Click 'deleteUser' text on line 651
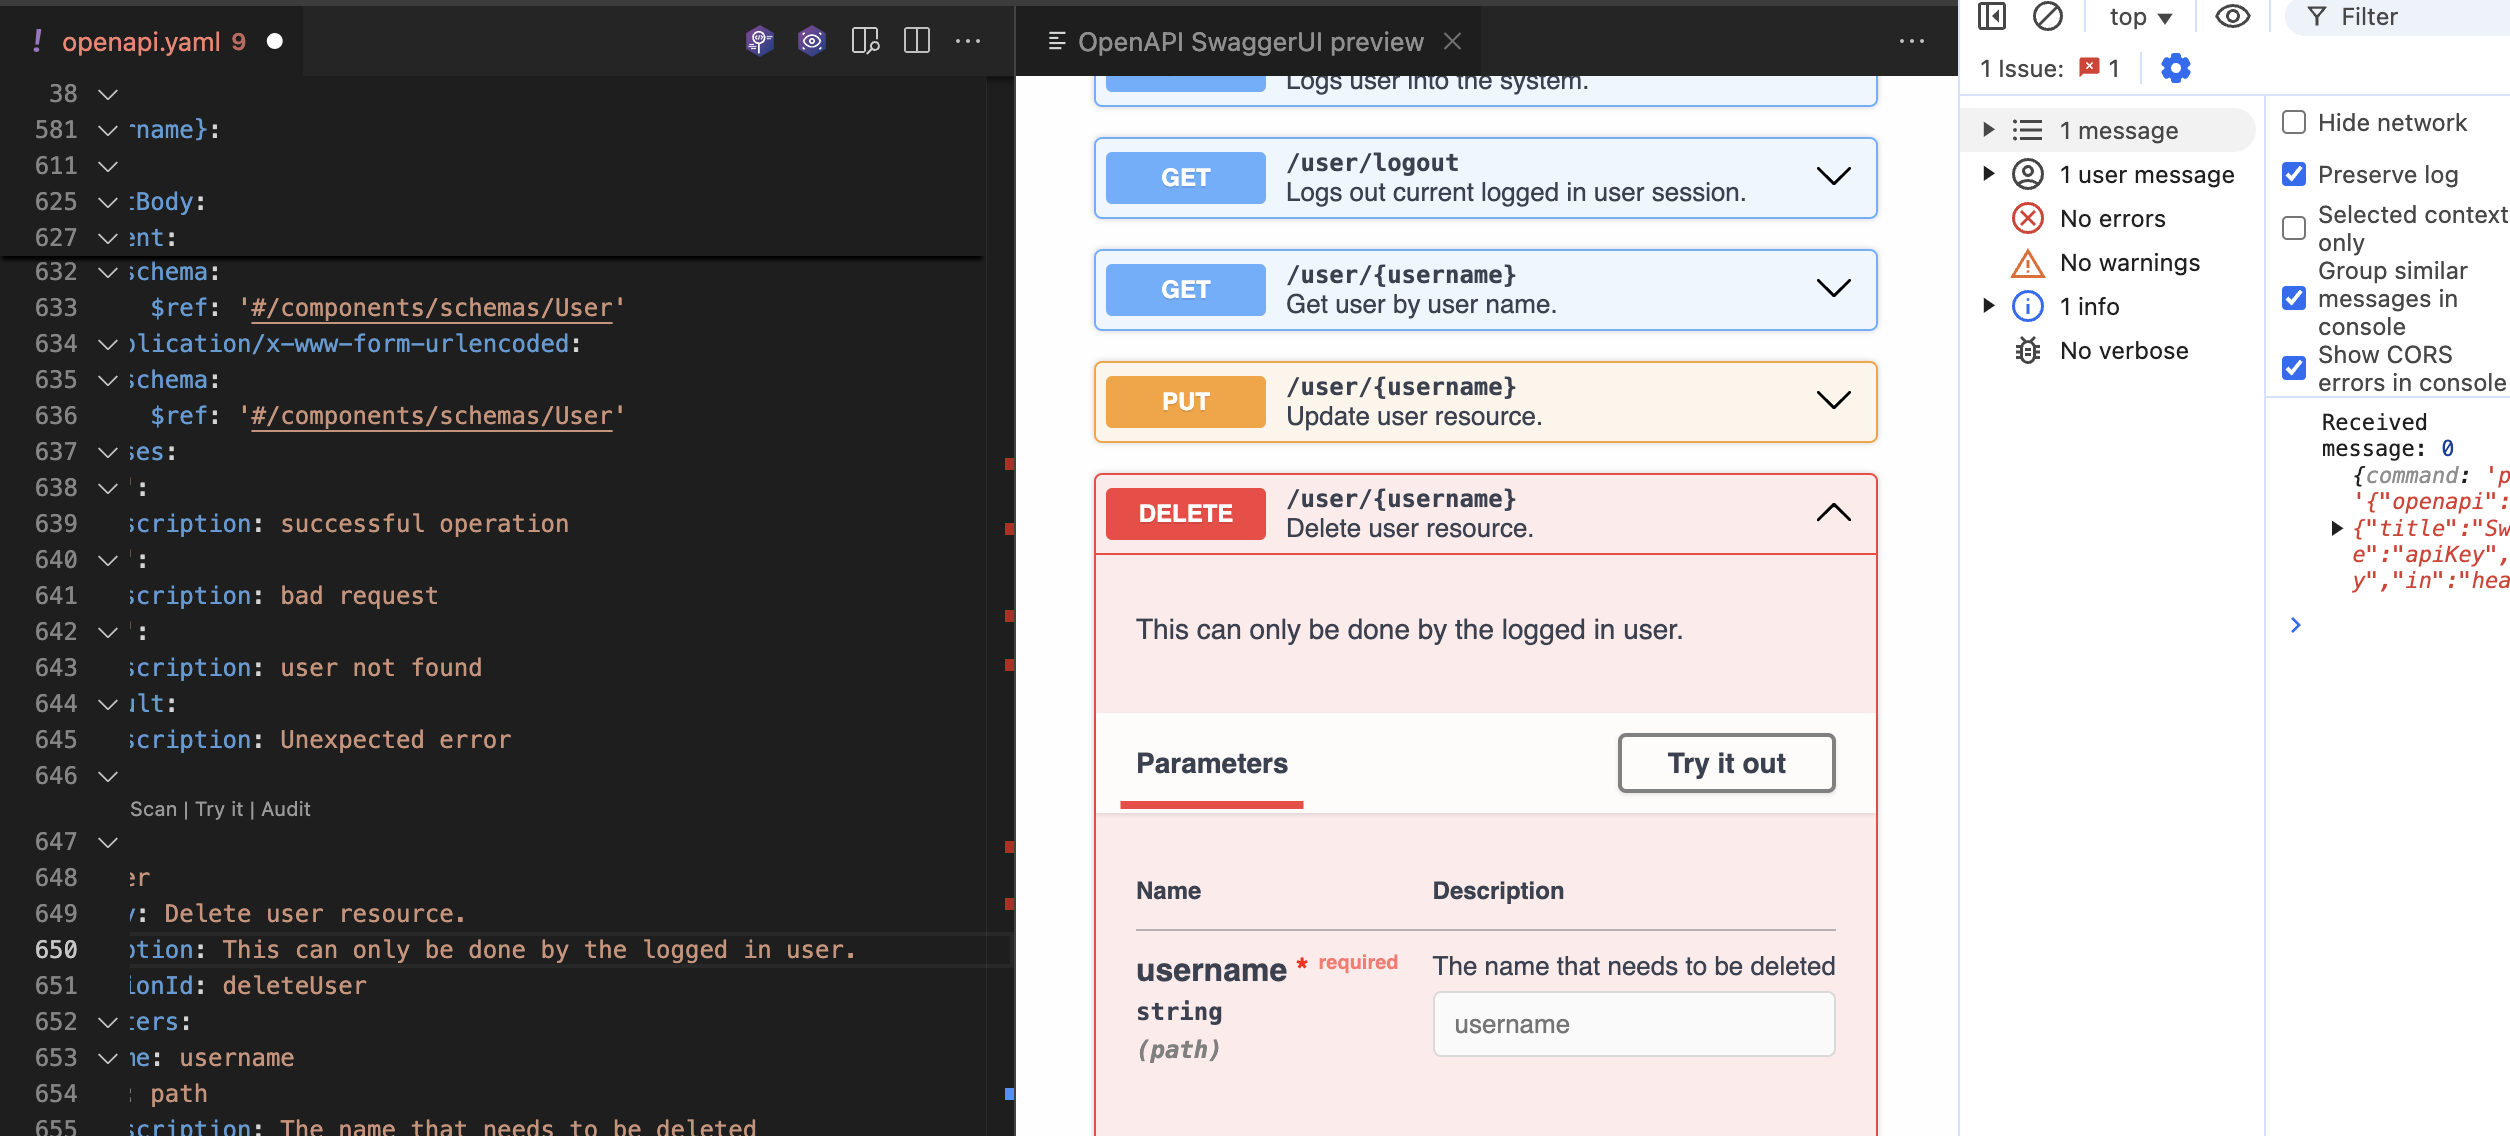 [x=294, y=986]
